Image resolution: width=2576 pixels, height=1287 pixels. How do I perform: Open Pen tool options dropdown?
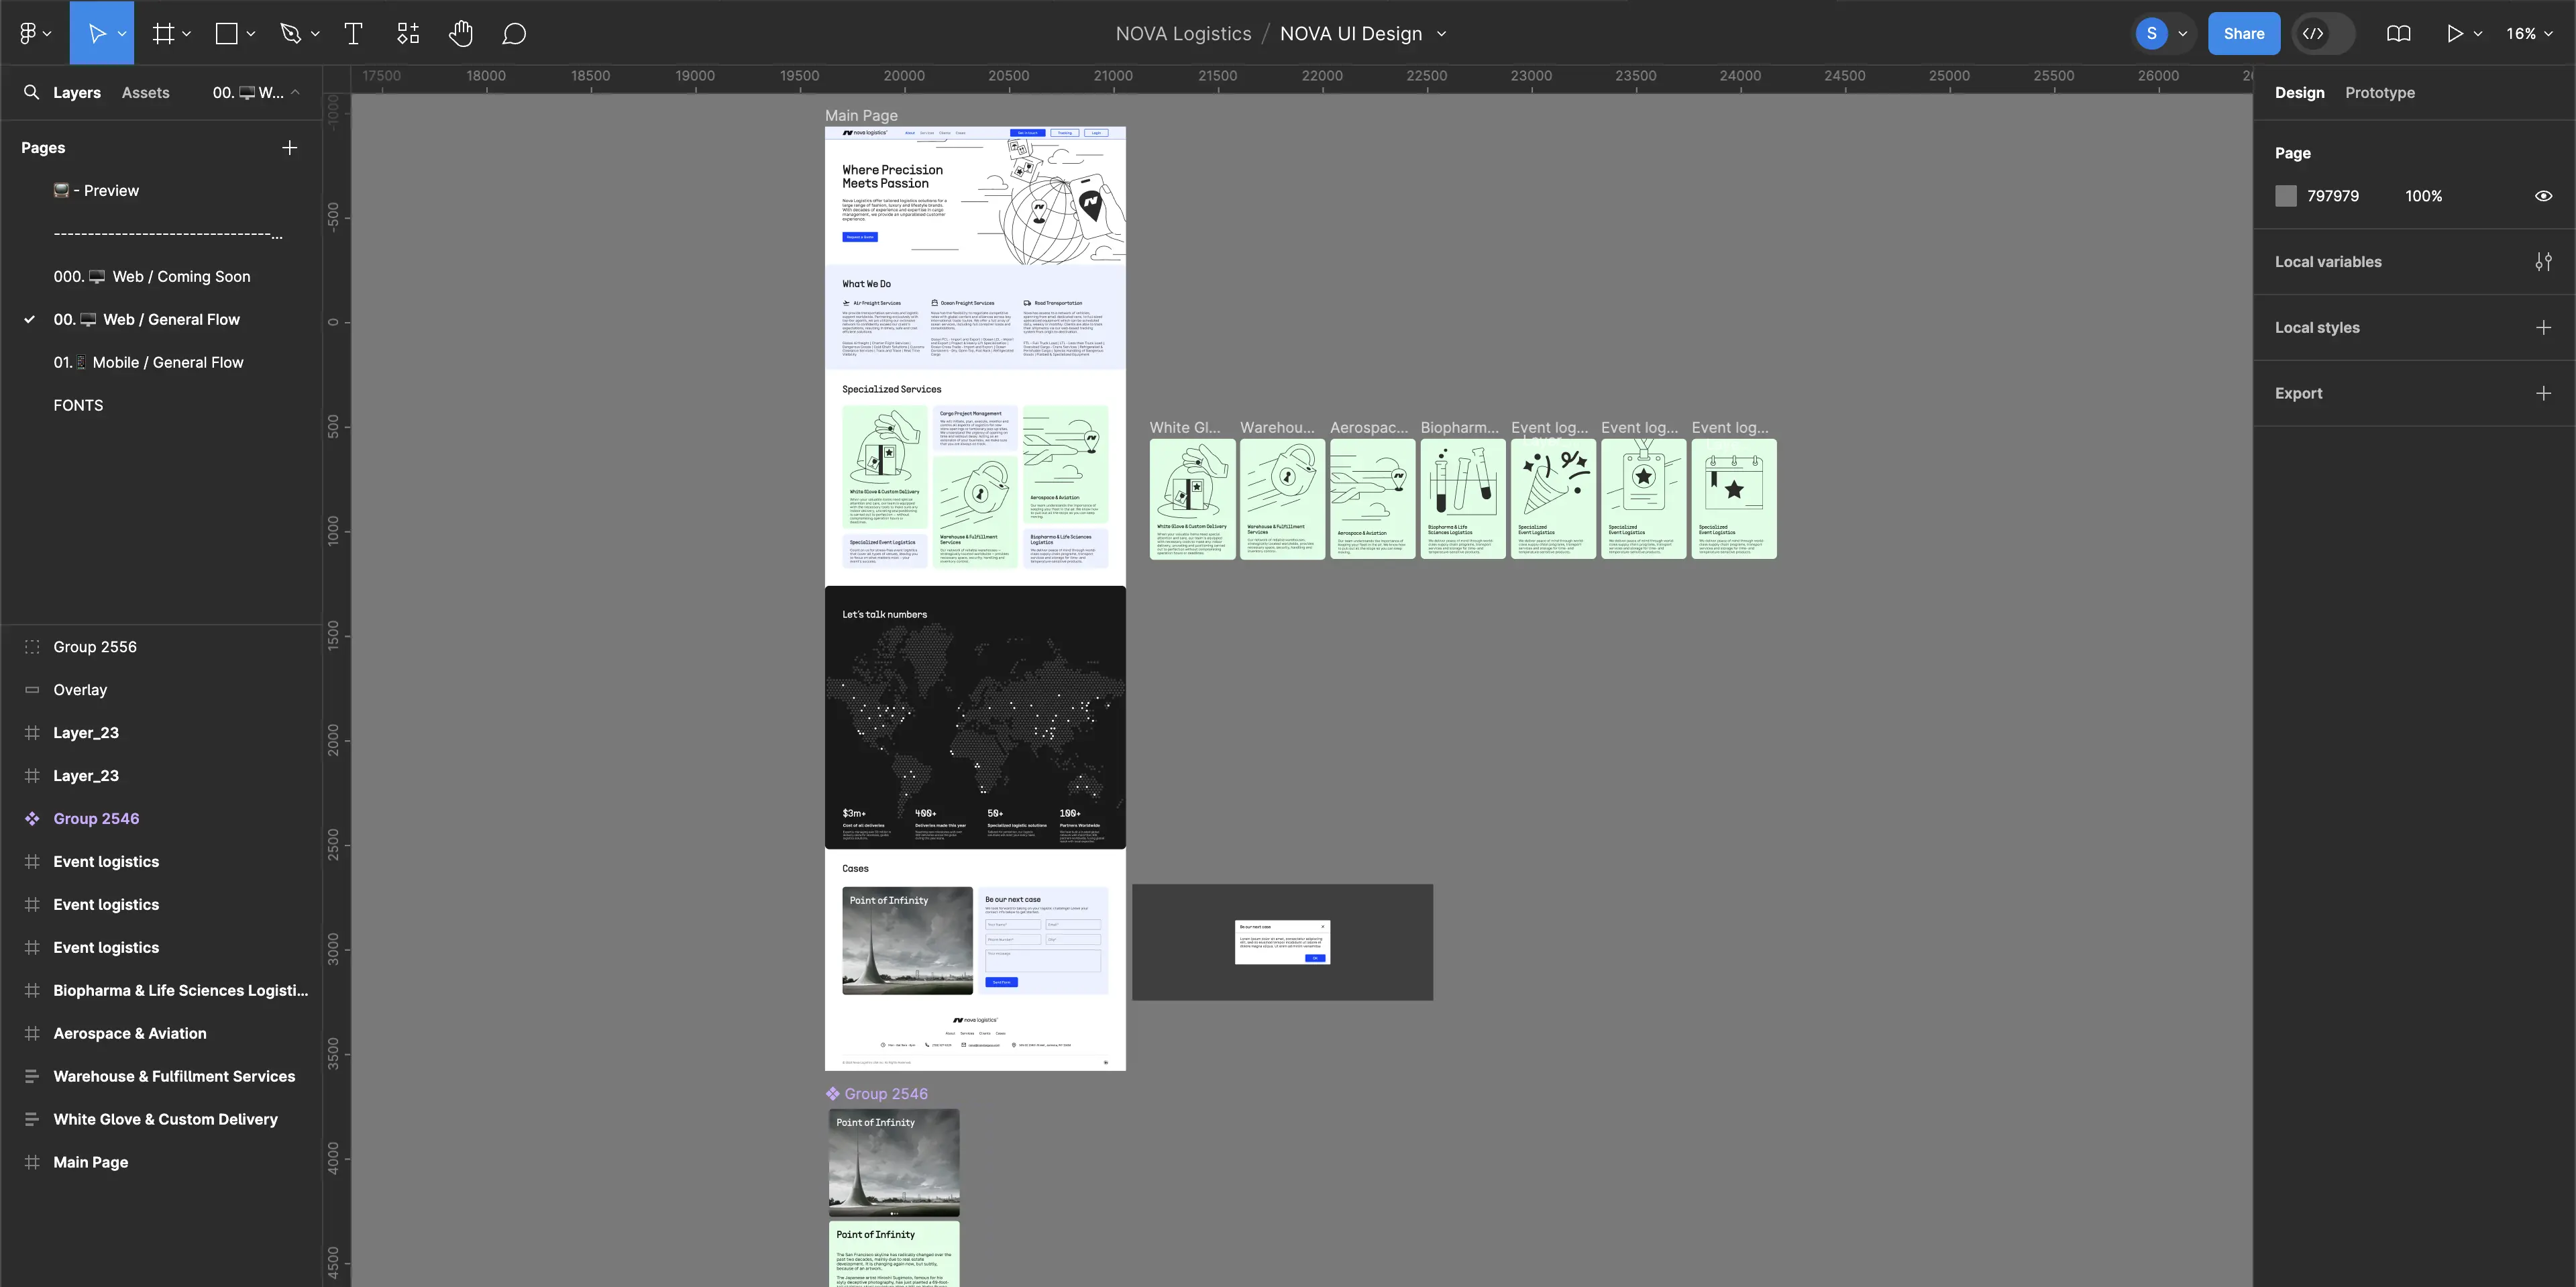315,34
